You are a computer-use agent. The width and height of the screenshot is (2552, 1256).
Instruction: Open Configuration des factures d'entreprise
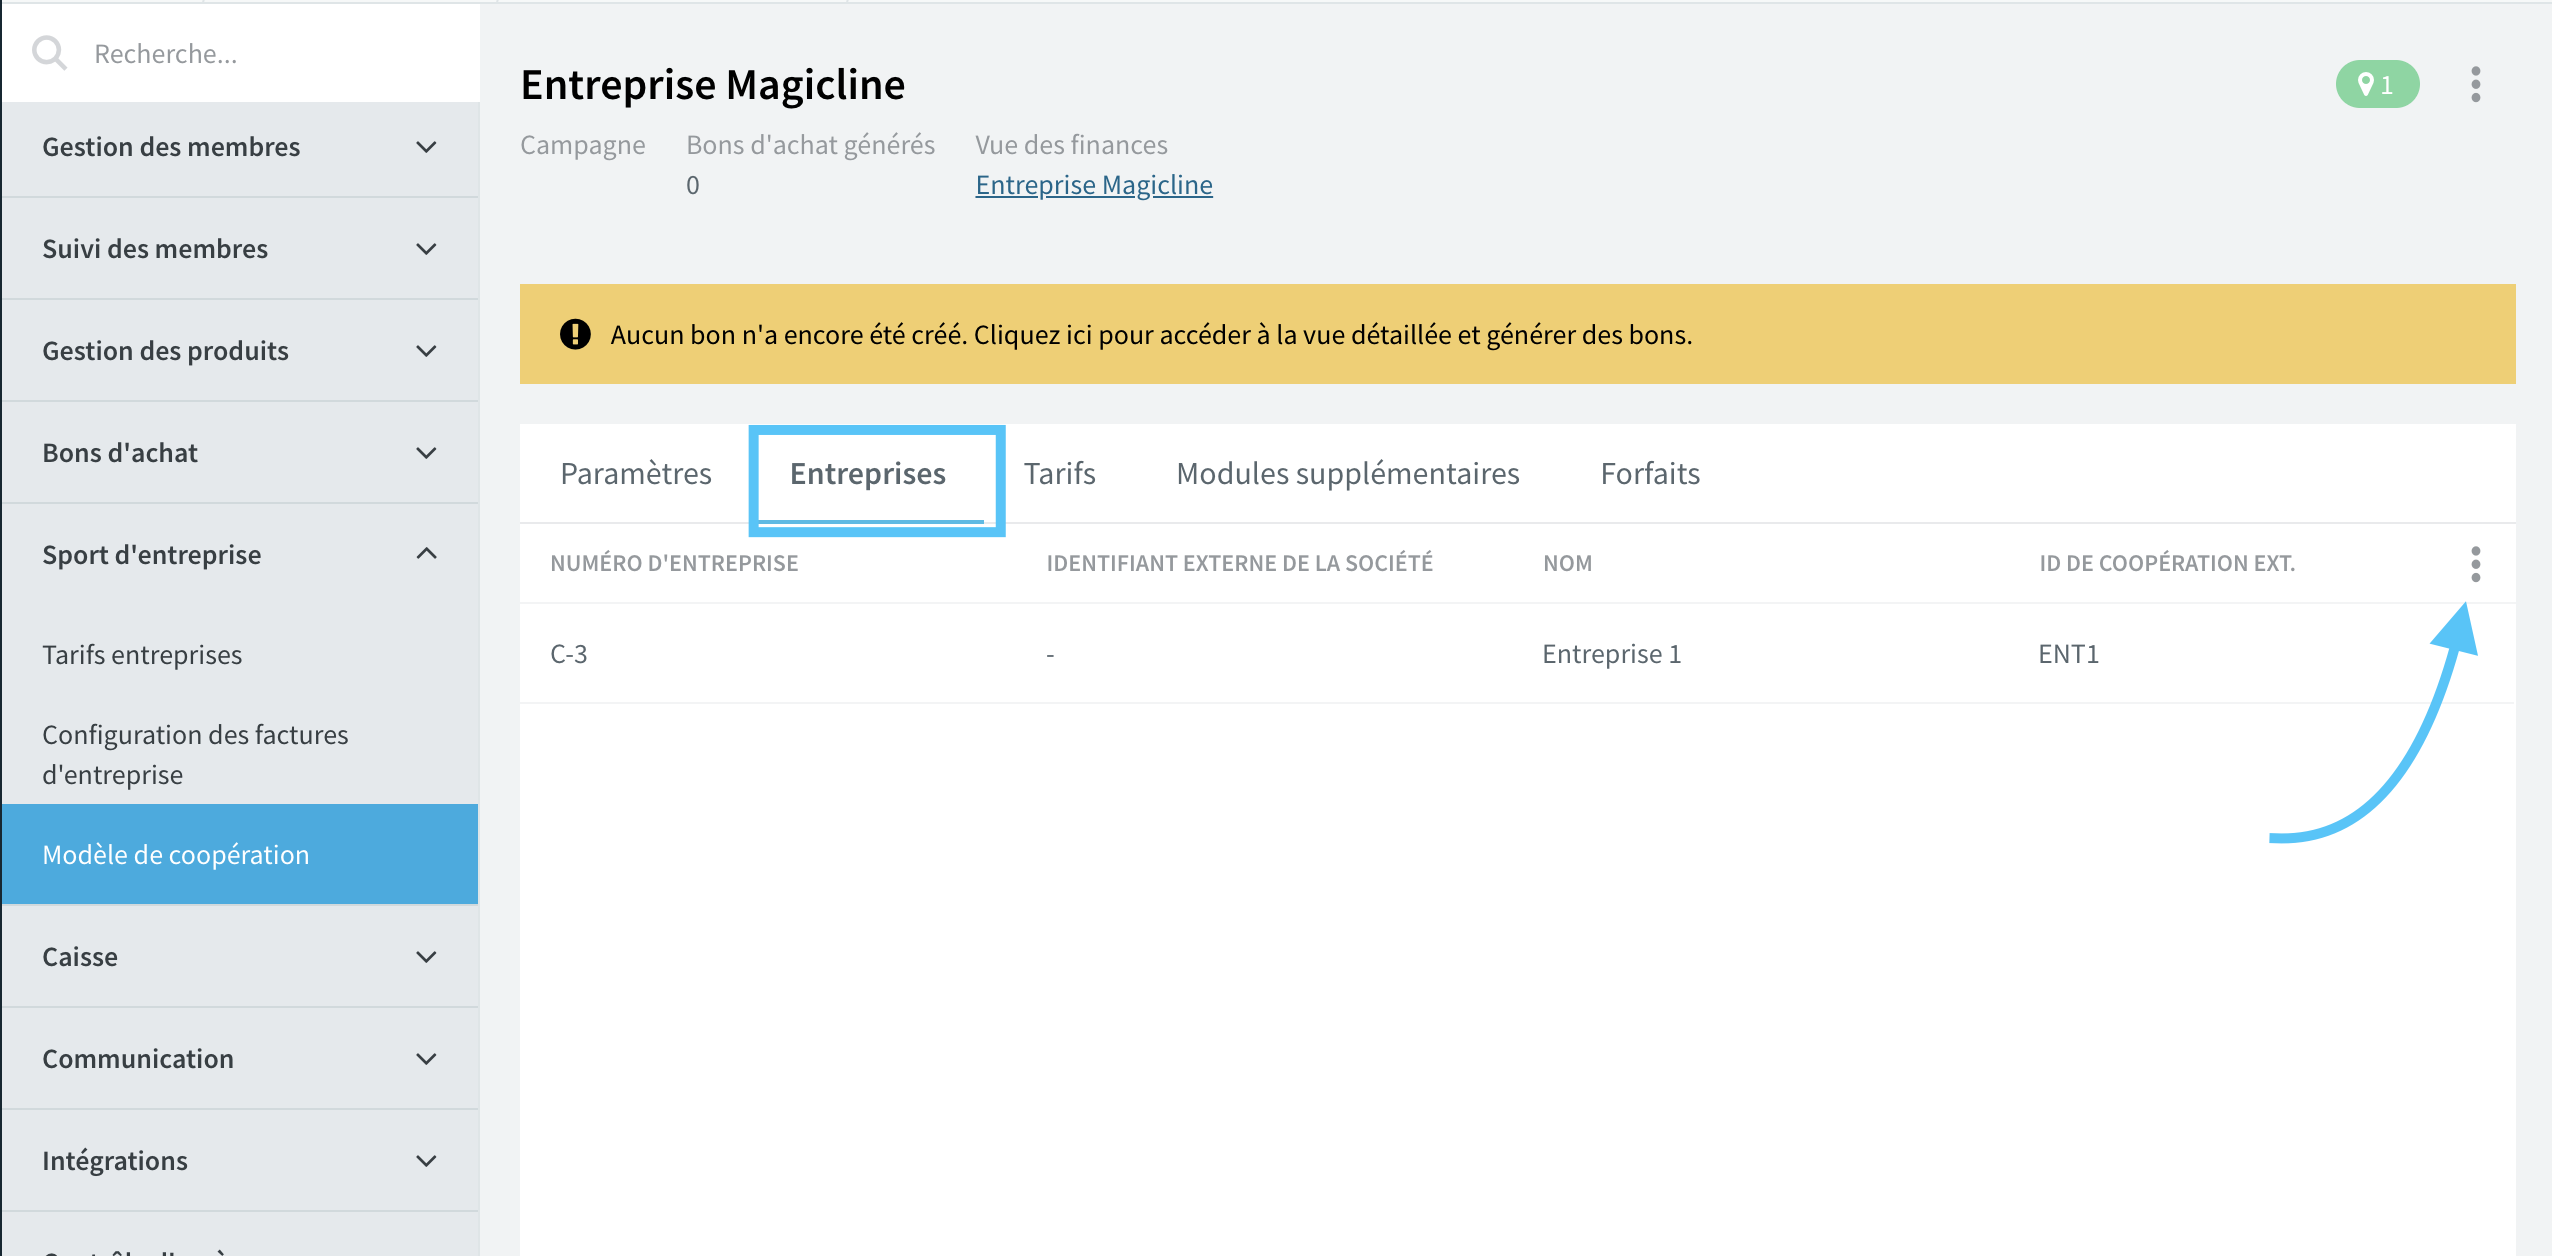195,755
